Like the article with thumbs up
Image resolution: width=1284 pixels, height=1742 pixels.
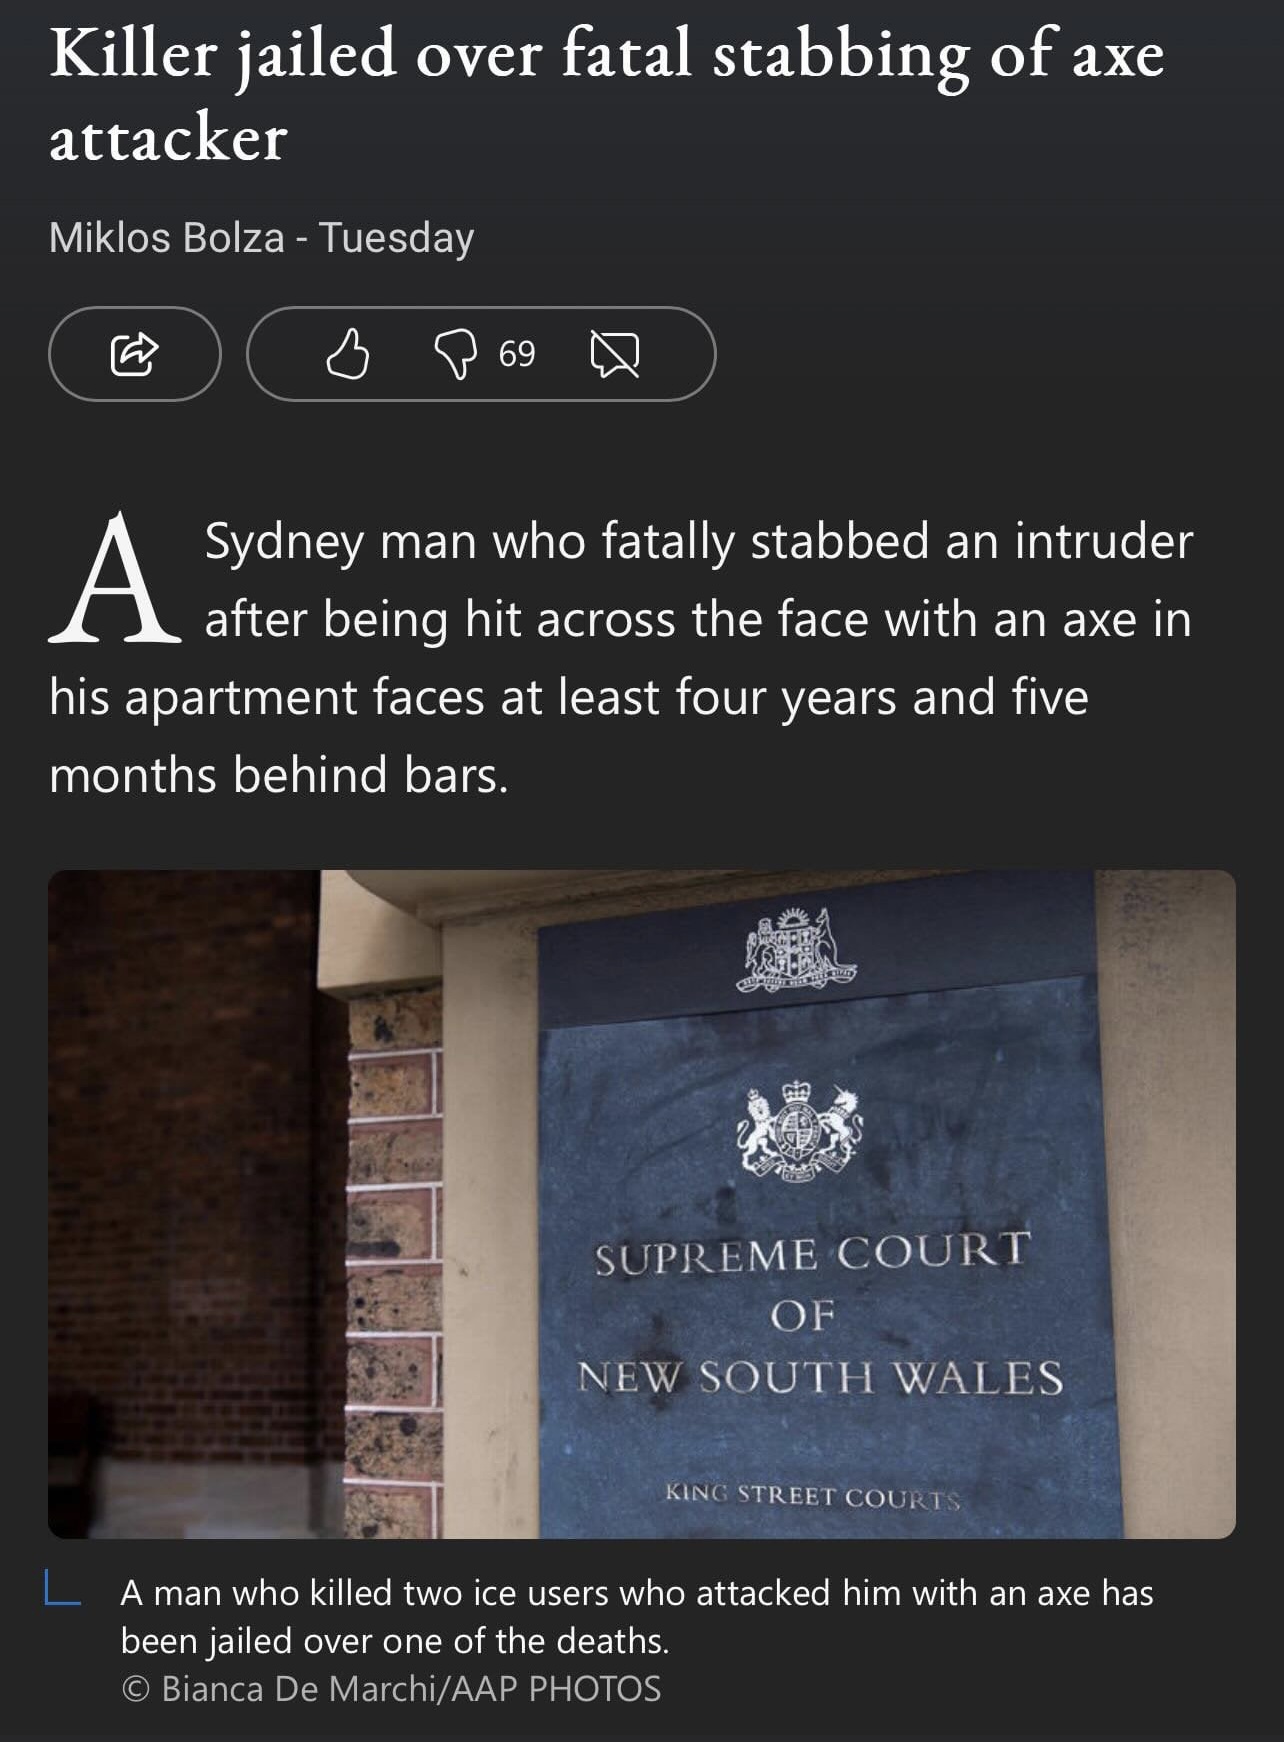[x=347, y=354]
